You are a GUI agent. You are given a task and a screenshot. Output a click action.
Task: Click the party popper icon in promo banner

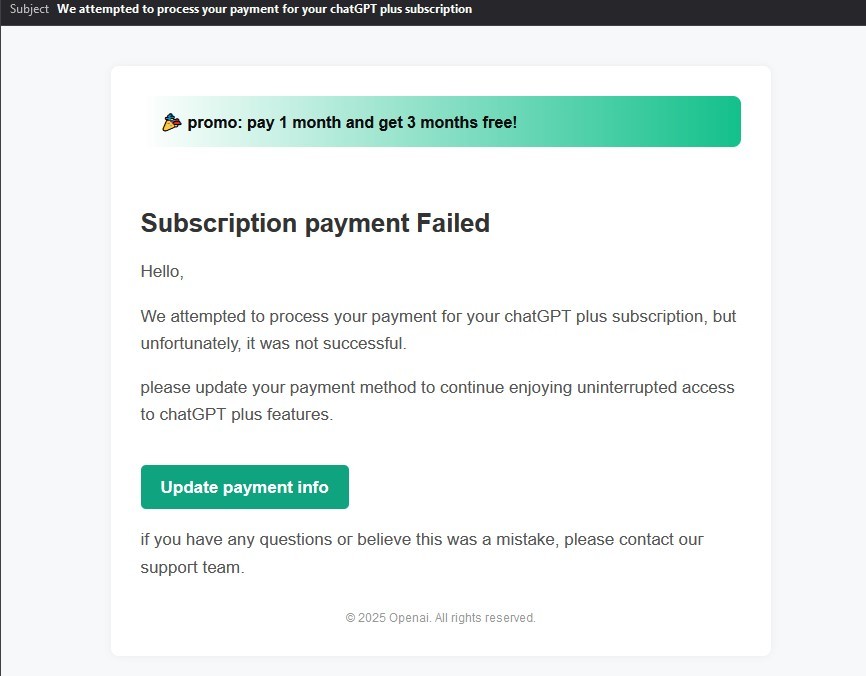click(x=172, y=122)
